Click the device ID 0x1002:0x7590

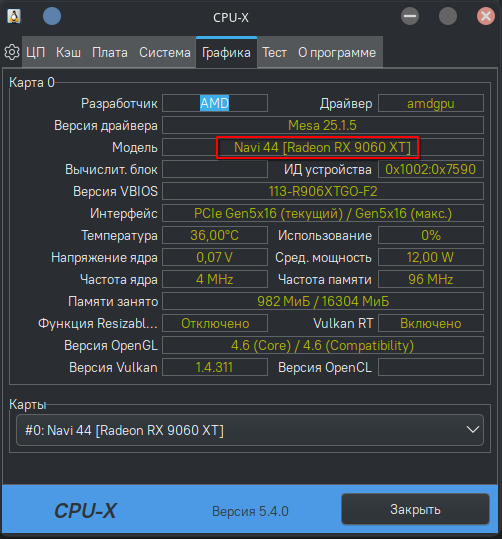tap(431, 169)
